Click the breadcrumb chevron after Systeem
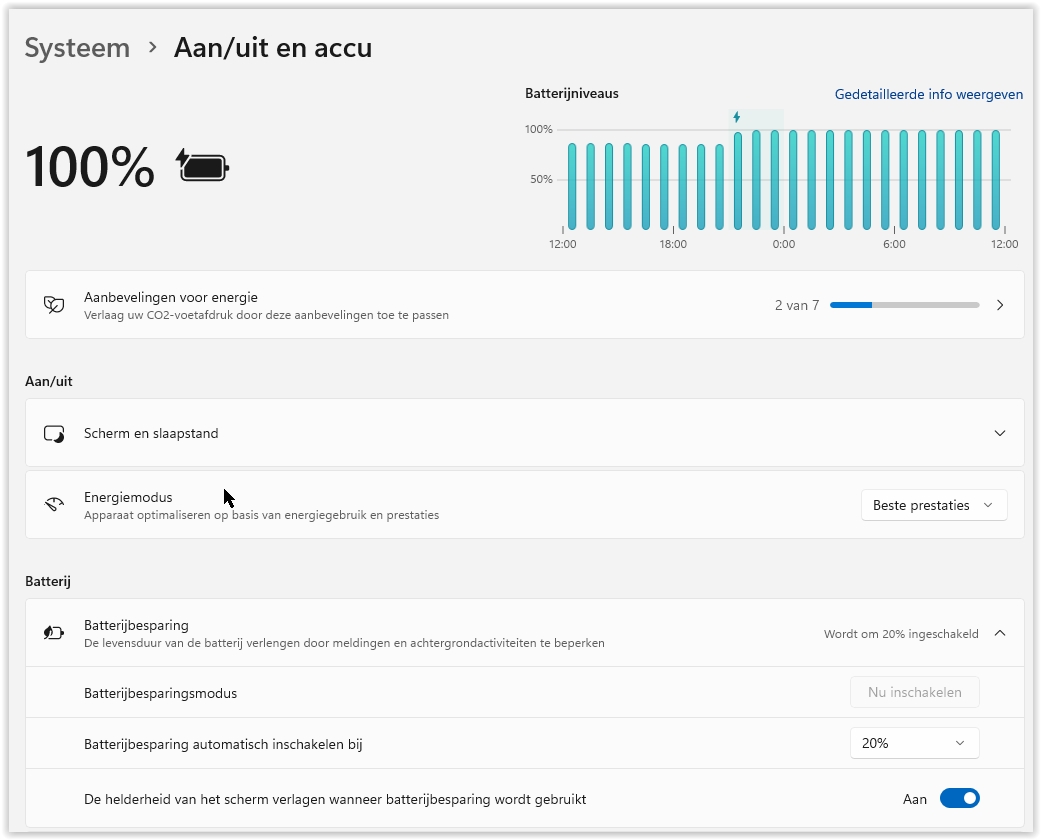The image size is (1041, 840). click(x=152, y=47)
